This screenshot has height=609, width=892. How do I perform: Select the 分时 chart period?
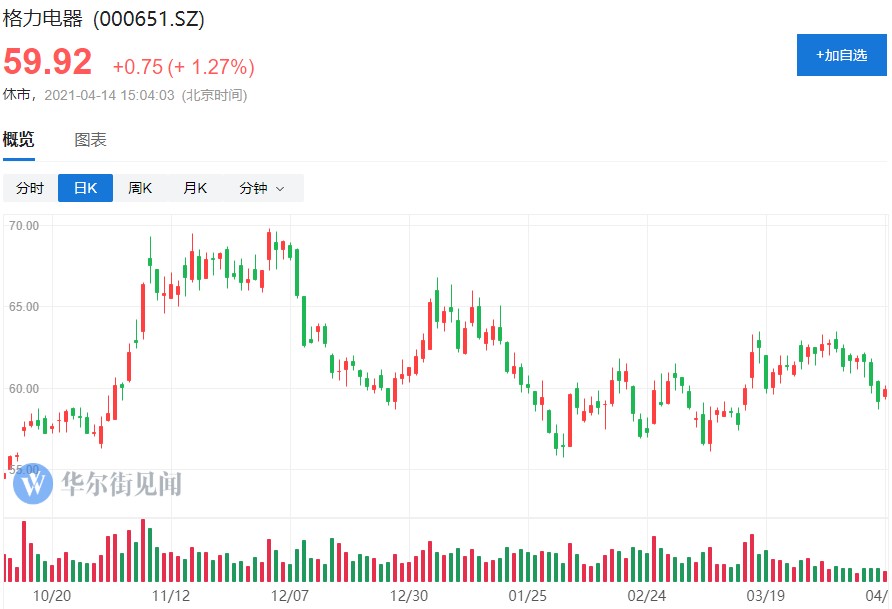pos(30,188)
